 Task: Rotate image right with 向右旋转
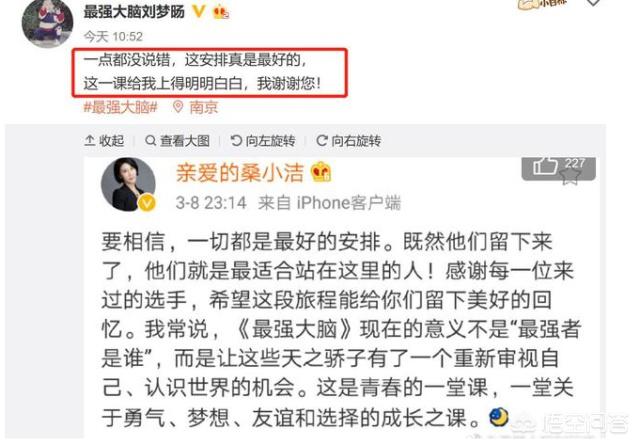(349, 141)
